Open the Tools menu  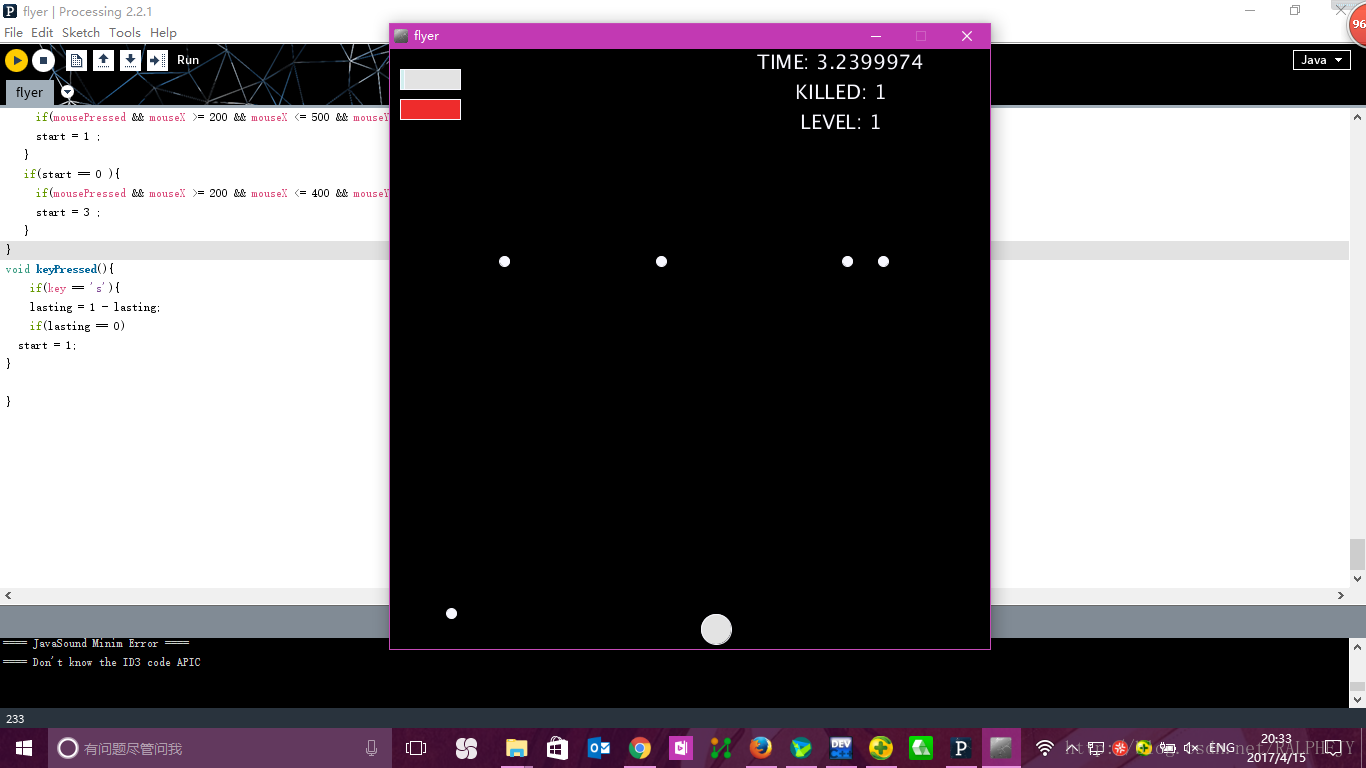pyautogui.click(x=125, y=33)
